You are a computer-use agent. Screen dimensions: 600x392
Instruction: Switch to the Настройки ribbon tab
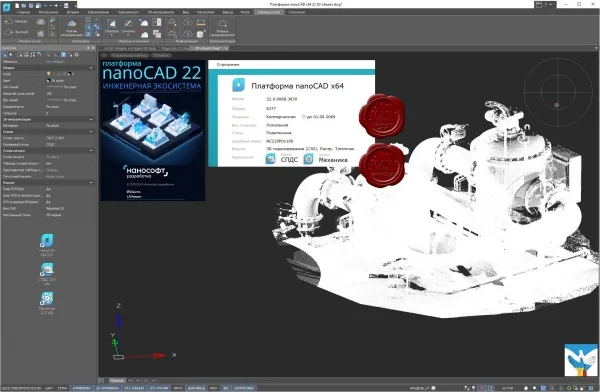tap(205, 12)
